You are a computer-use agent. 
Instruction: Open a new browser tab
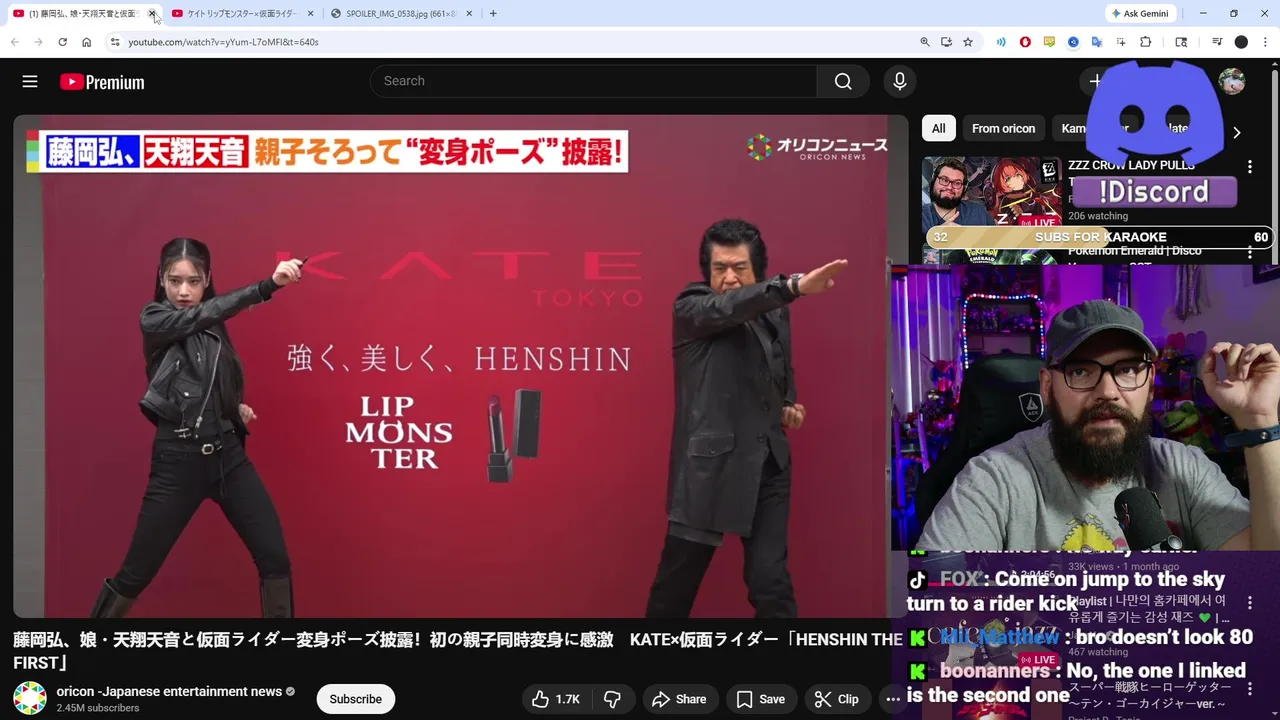click(x=493, y=14)
